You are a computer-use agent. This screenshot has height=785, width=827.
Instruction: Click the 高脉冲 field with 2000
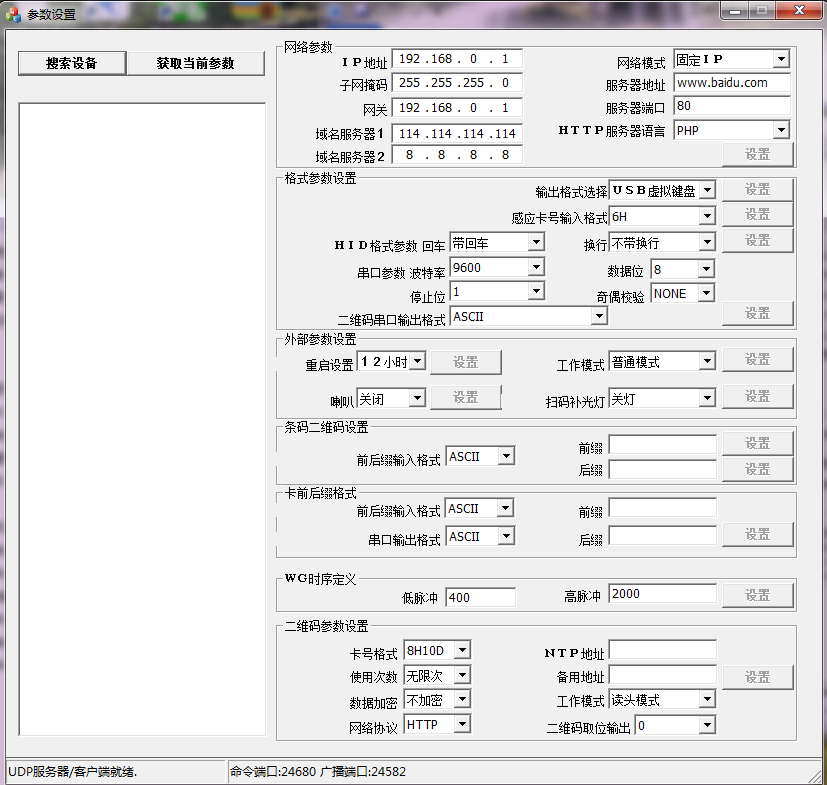662,594
